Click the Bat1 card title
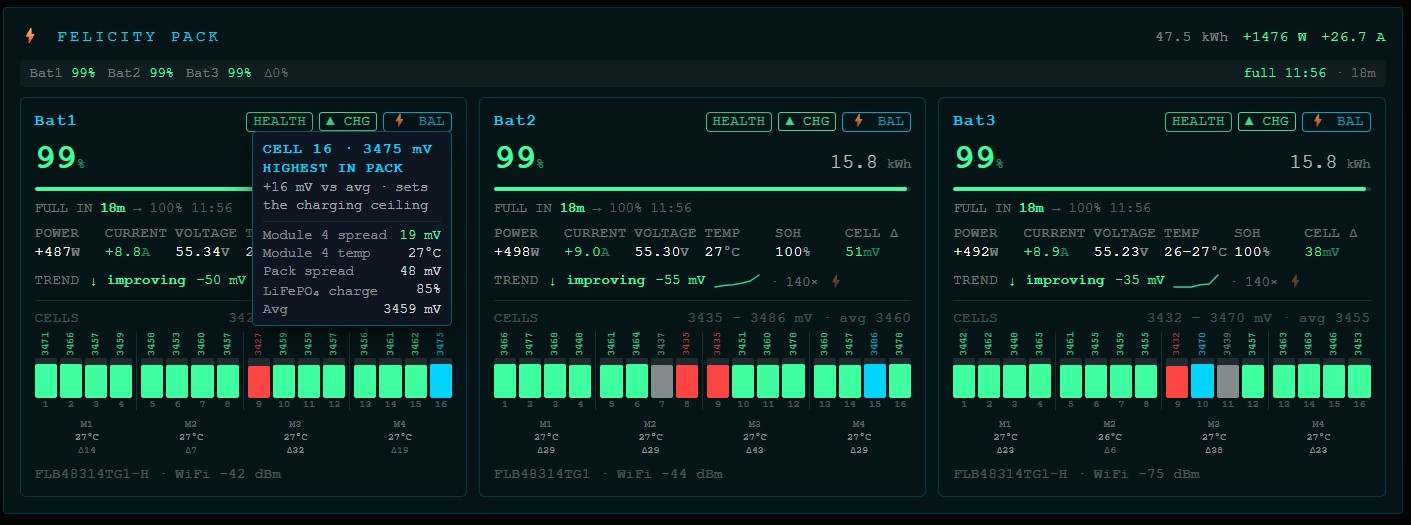Screen dimensions: 1411x525 click(x=55, y=121)
